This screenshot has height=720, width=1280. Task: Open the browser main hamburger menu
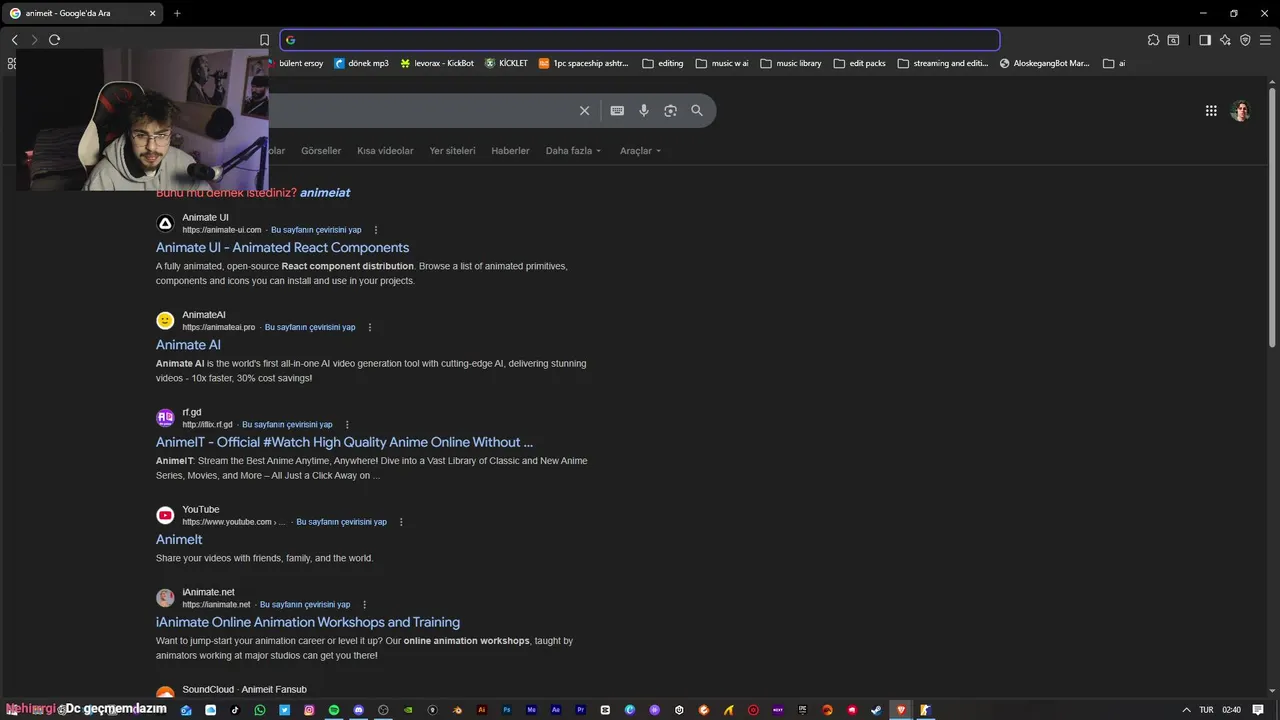[1265, 40]
